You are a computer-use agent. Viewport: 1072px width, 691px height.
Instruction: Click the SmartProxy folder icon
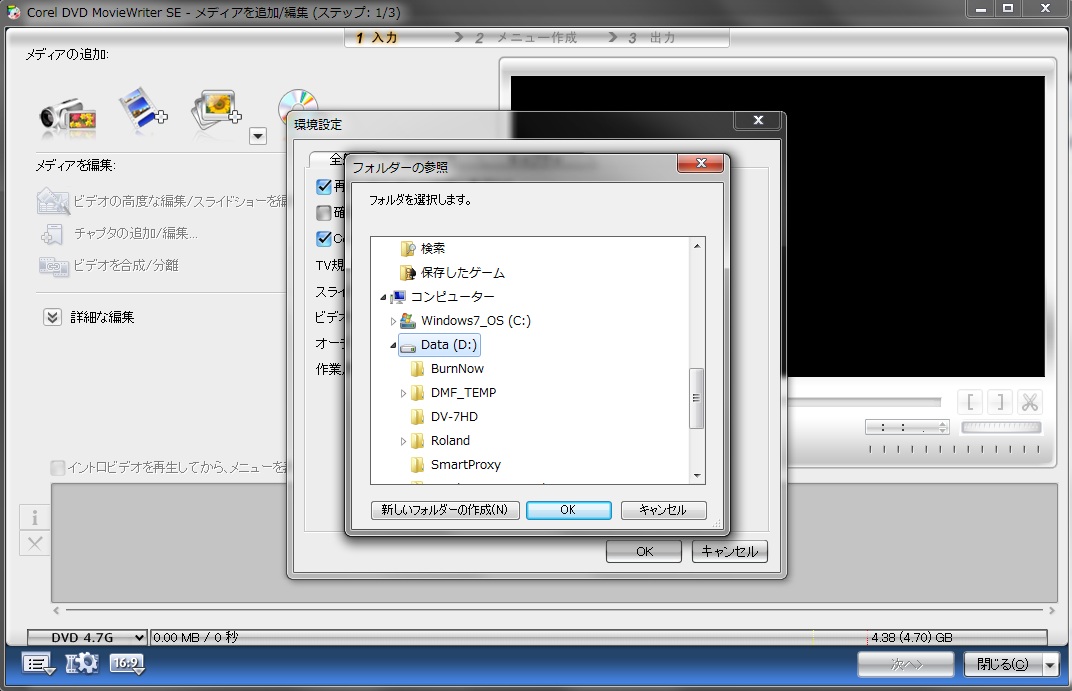pyautogui.click(x=418, y=465)
